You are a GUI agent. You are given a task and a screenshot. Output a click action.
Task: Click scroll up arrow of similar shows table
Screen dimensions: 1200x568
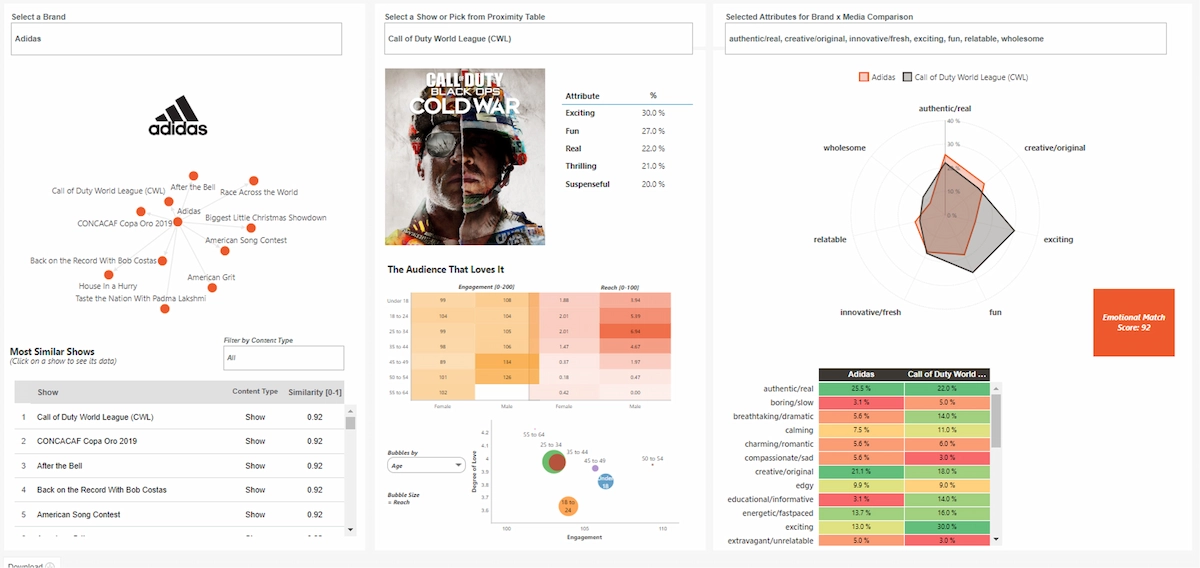click(x=350, y=410)
